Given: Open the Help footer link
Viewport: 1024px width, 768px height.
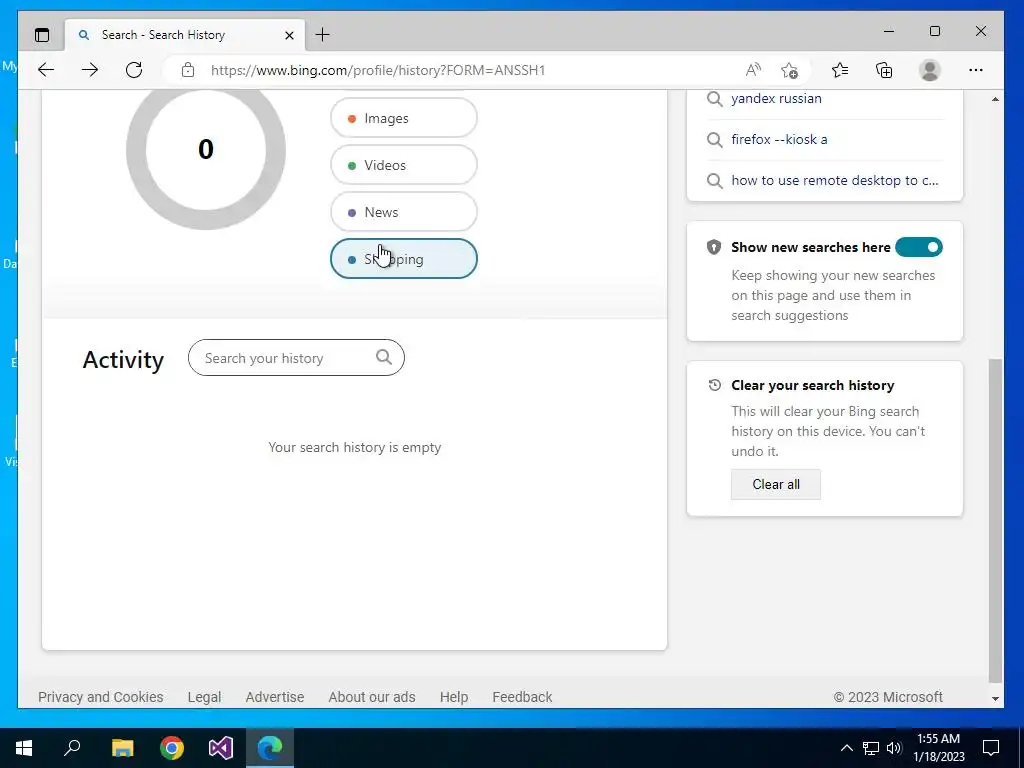Looking at the screenshot, I should coord(454,697).
